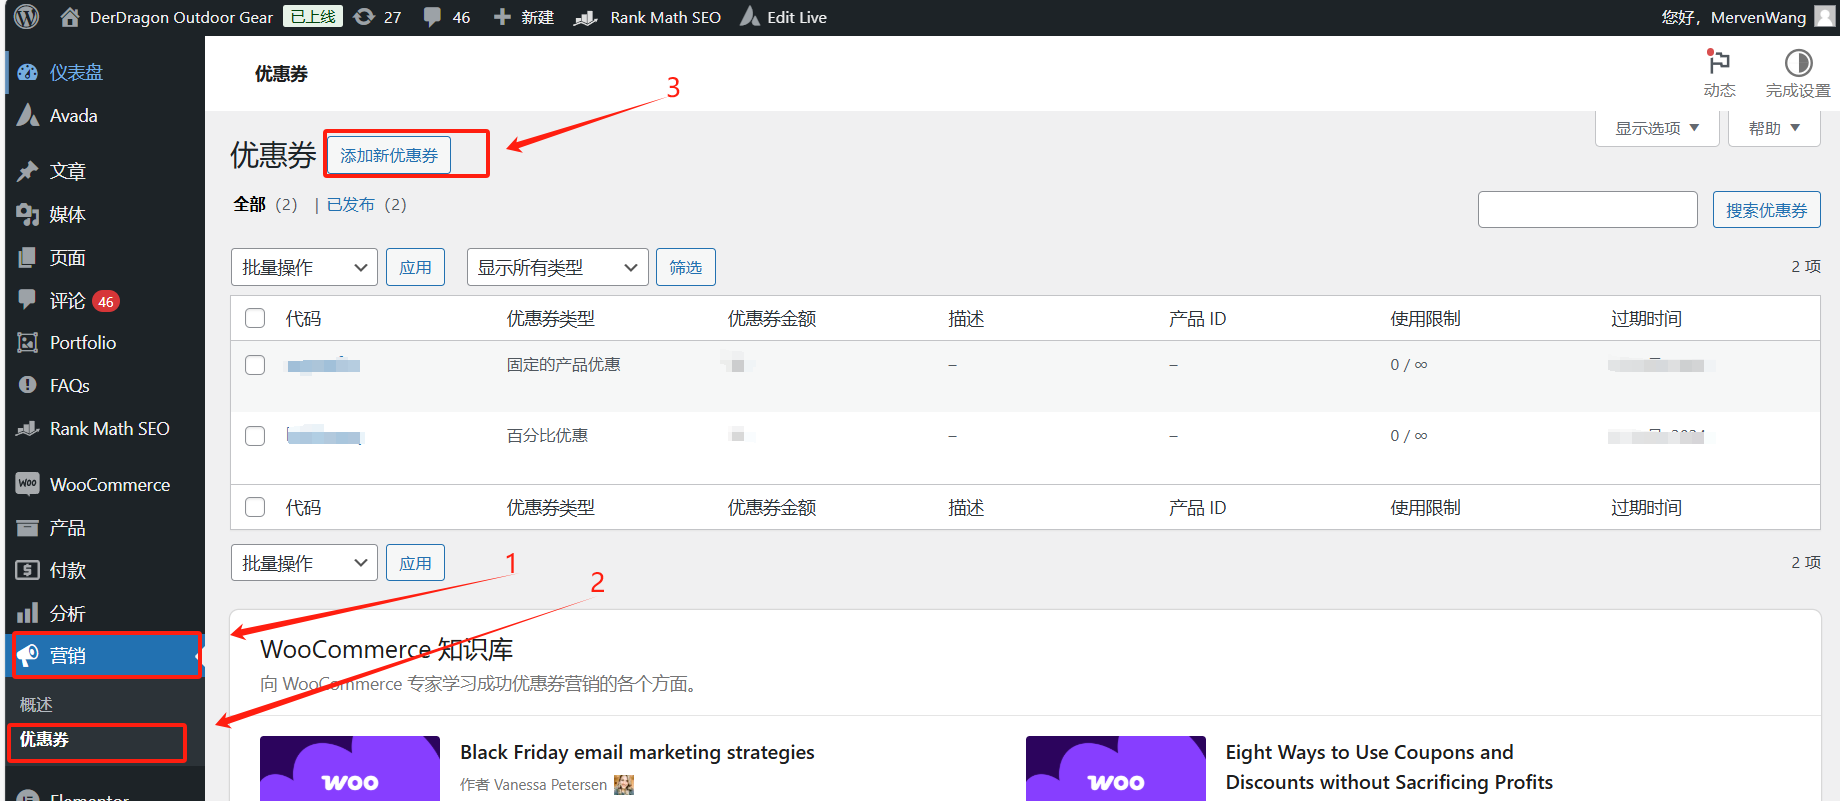
Task: Open Eight Ways to Use Coupons article
Action: [x=1389, y=767]
